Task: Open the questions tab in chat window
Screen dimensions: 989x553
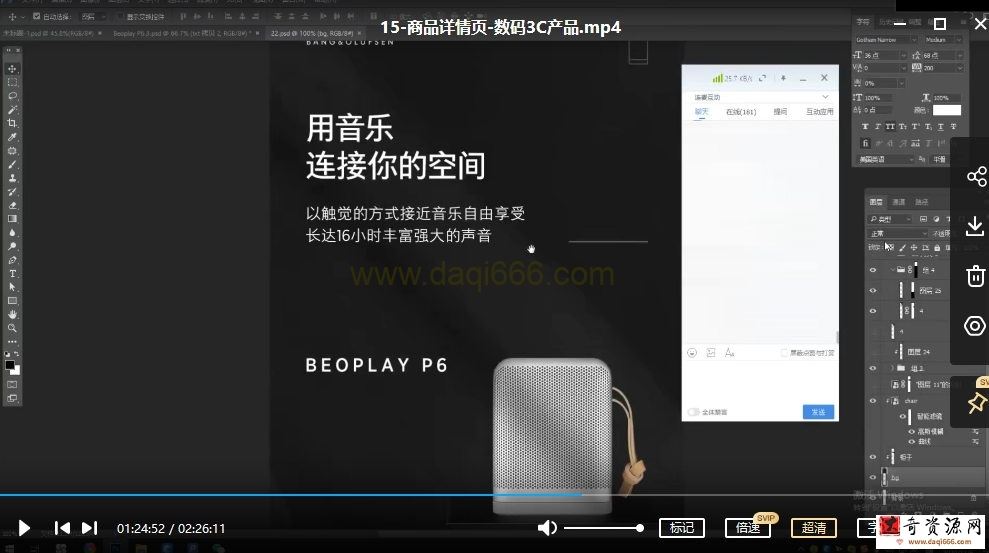Action: click(x=780, y=112)
